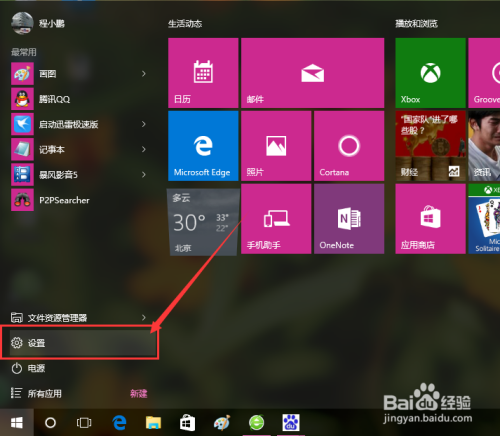Open the 邮件 mail tile
This screenshot has width=500, height=436.
(x=313, y=73)
